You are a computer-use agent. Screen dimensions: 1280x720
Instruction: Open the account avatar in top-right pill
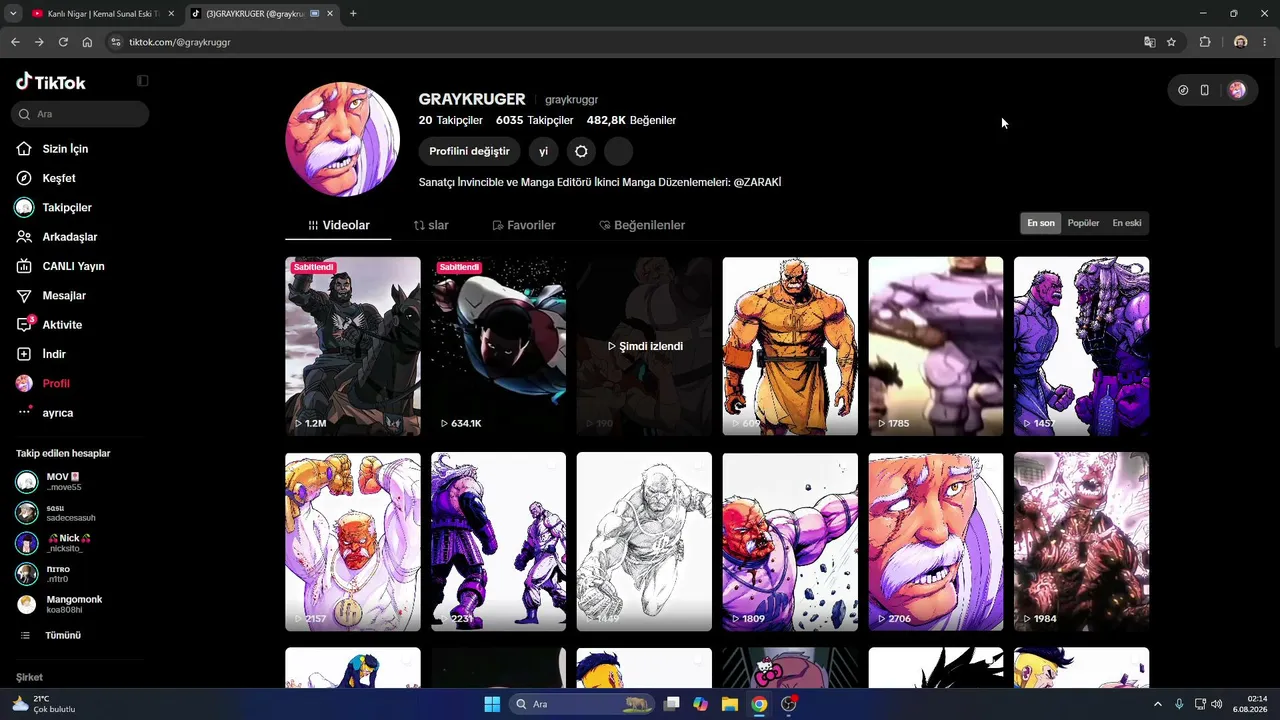[1237, 90]
